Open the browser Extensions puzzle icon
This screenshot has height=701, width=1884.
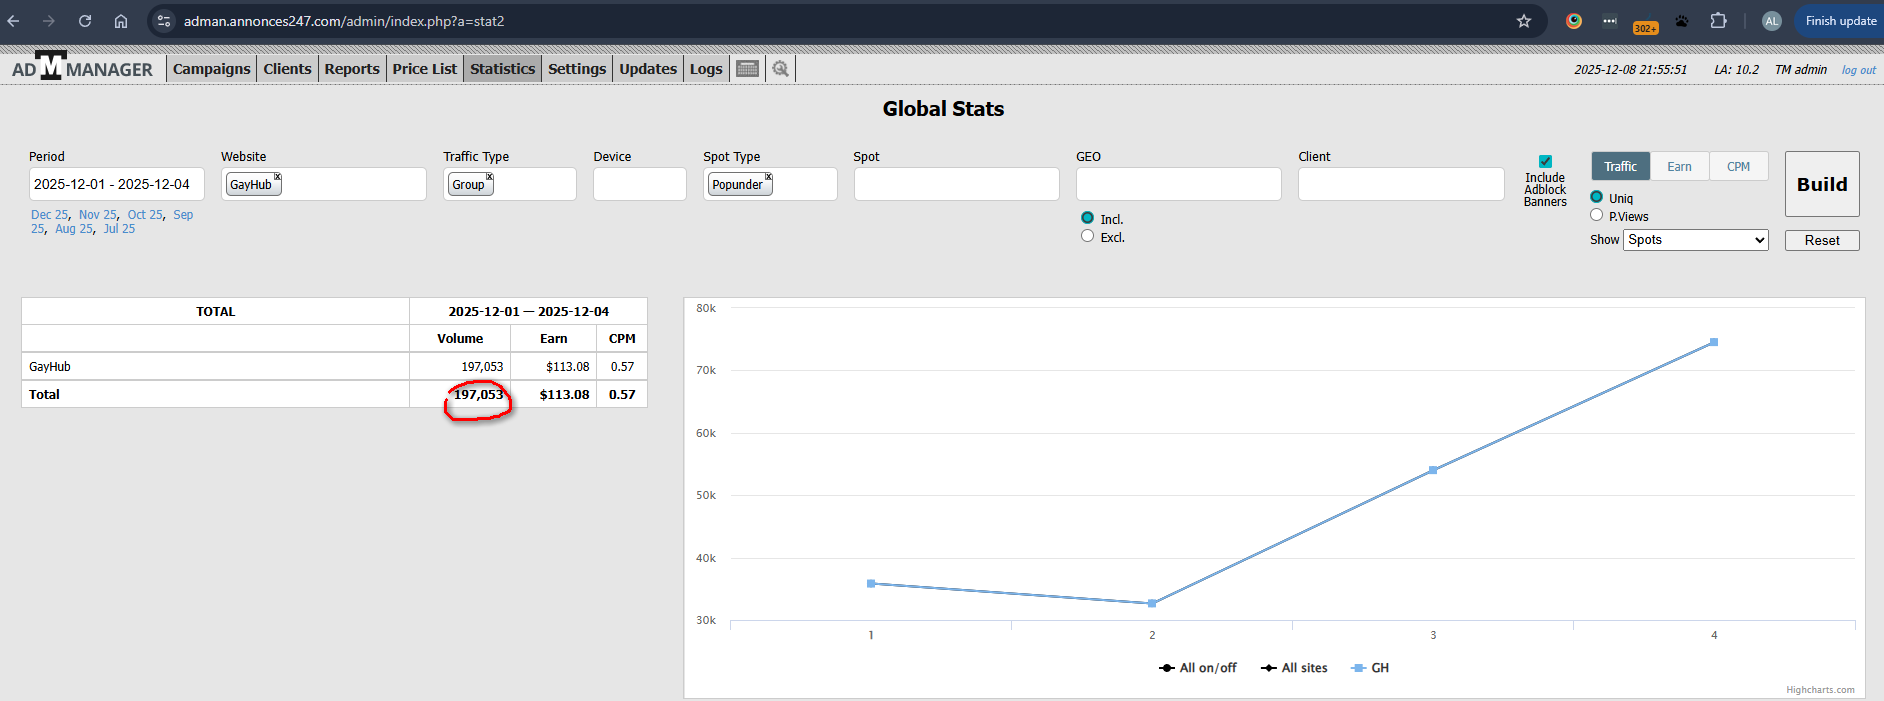click(1718, 21)
